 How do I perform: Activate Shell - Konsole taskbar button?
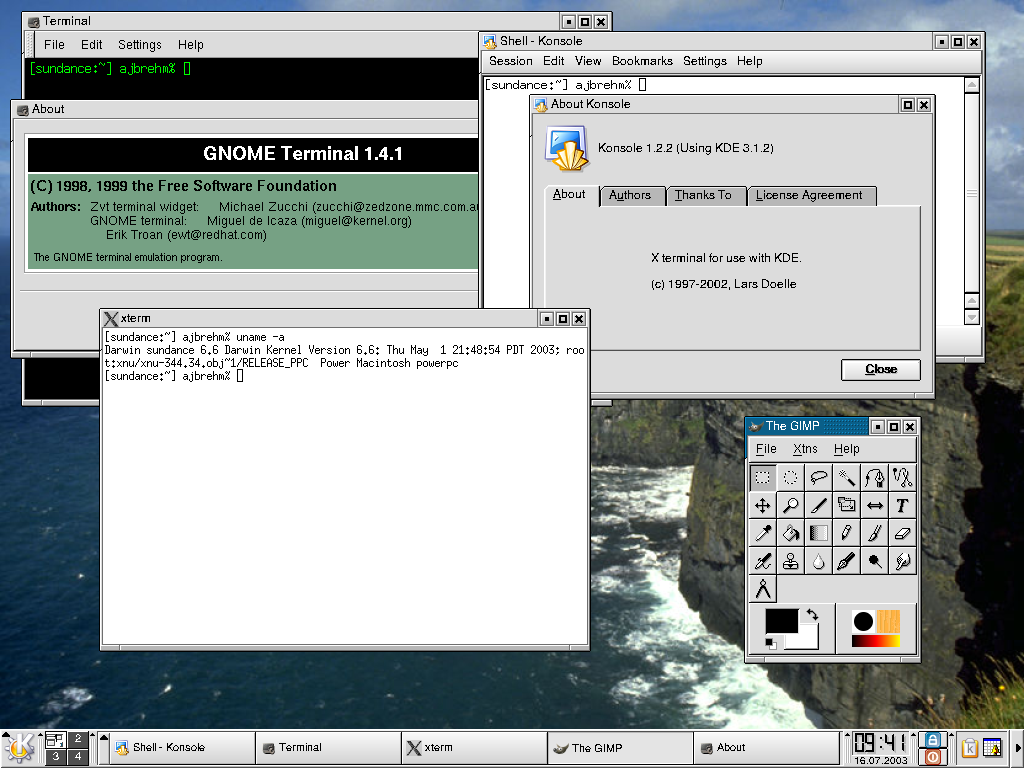tap(182, 748)
